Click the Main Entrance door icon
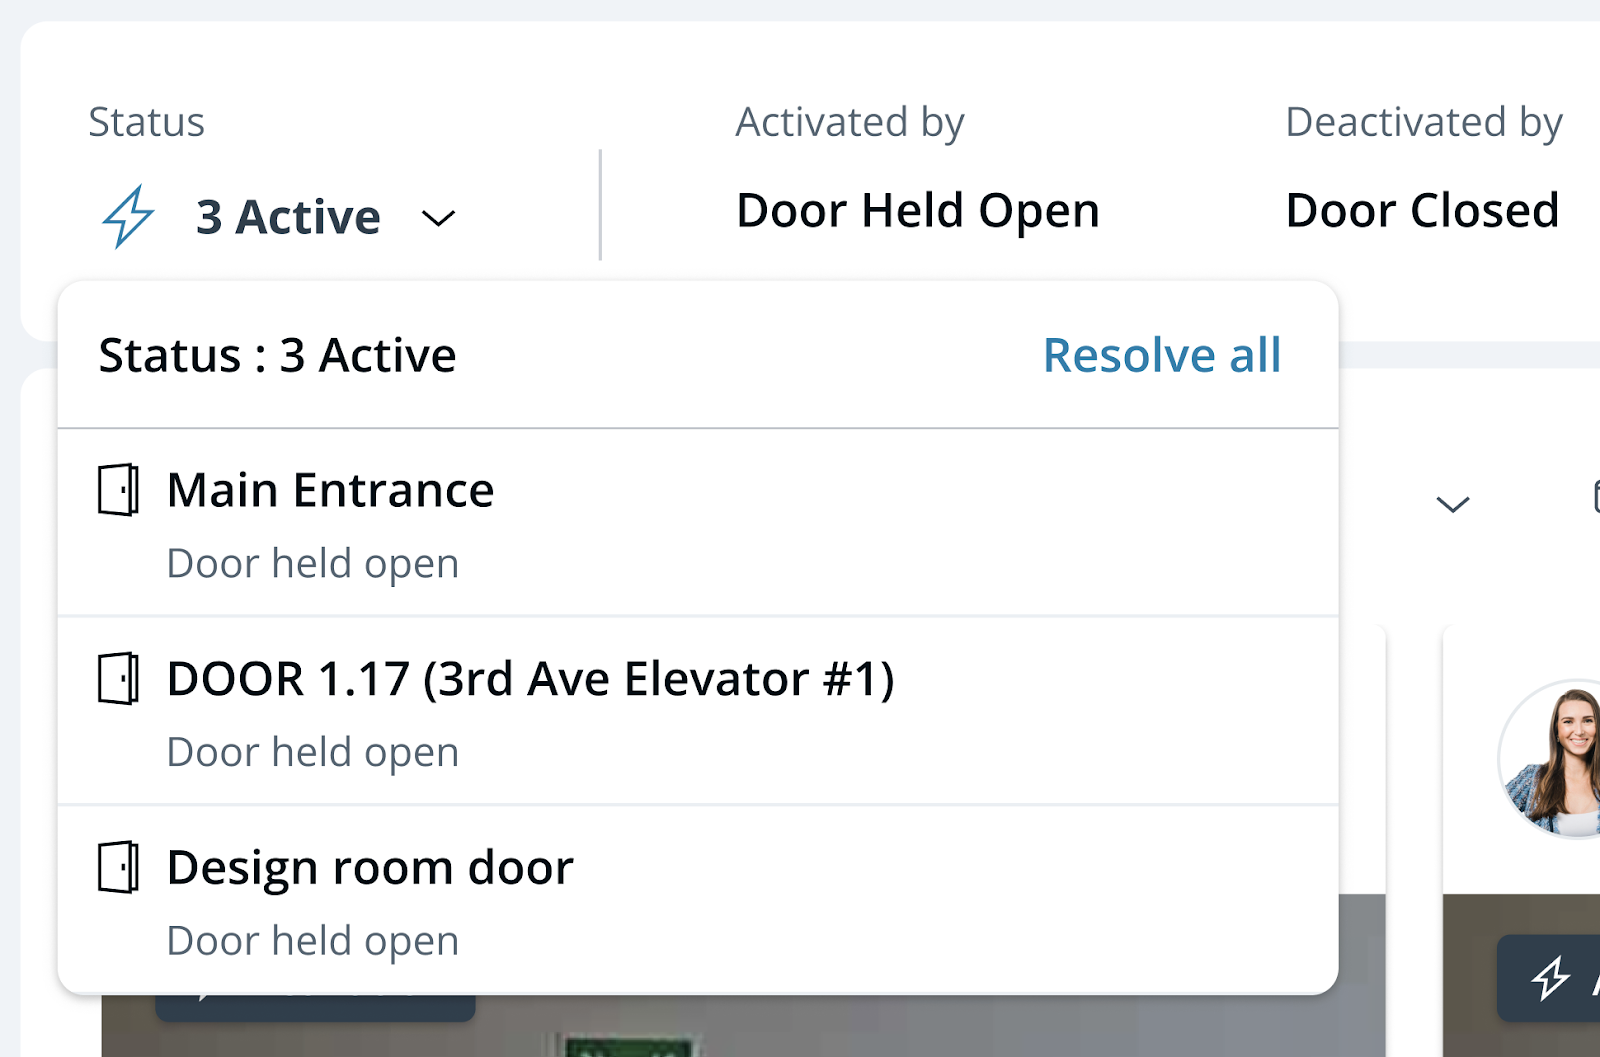Screen dimensions: 1600x1057 pyautogui.click(x=118, y=490)
